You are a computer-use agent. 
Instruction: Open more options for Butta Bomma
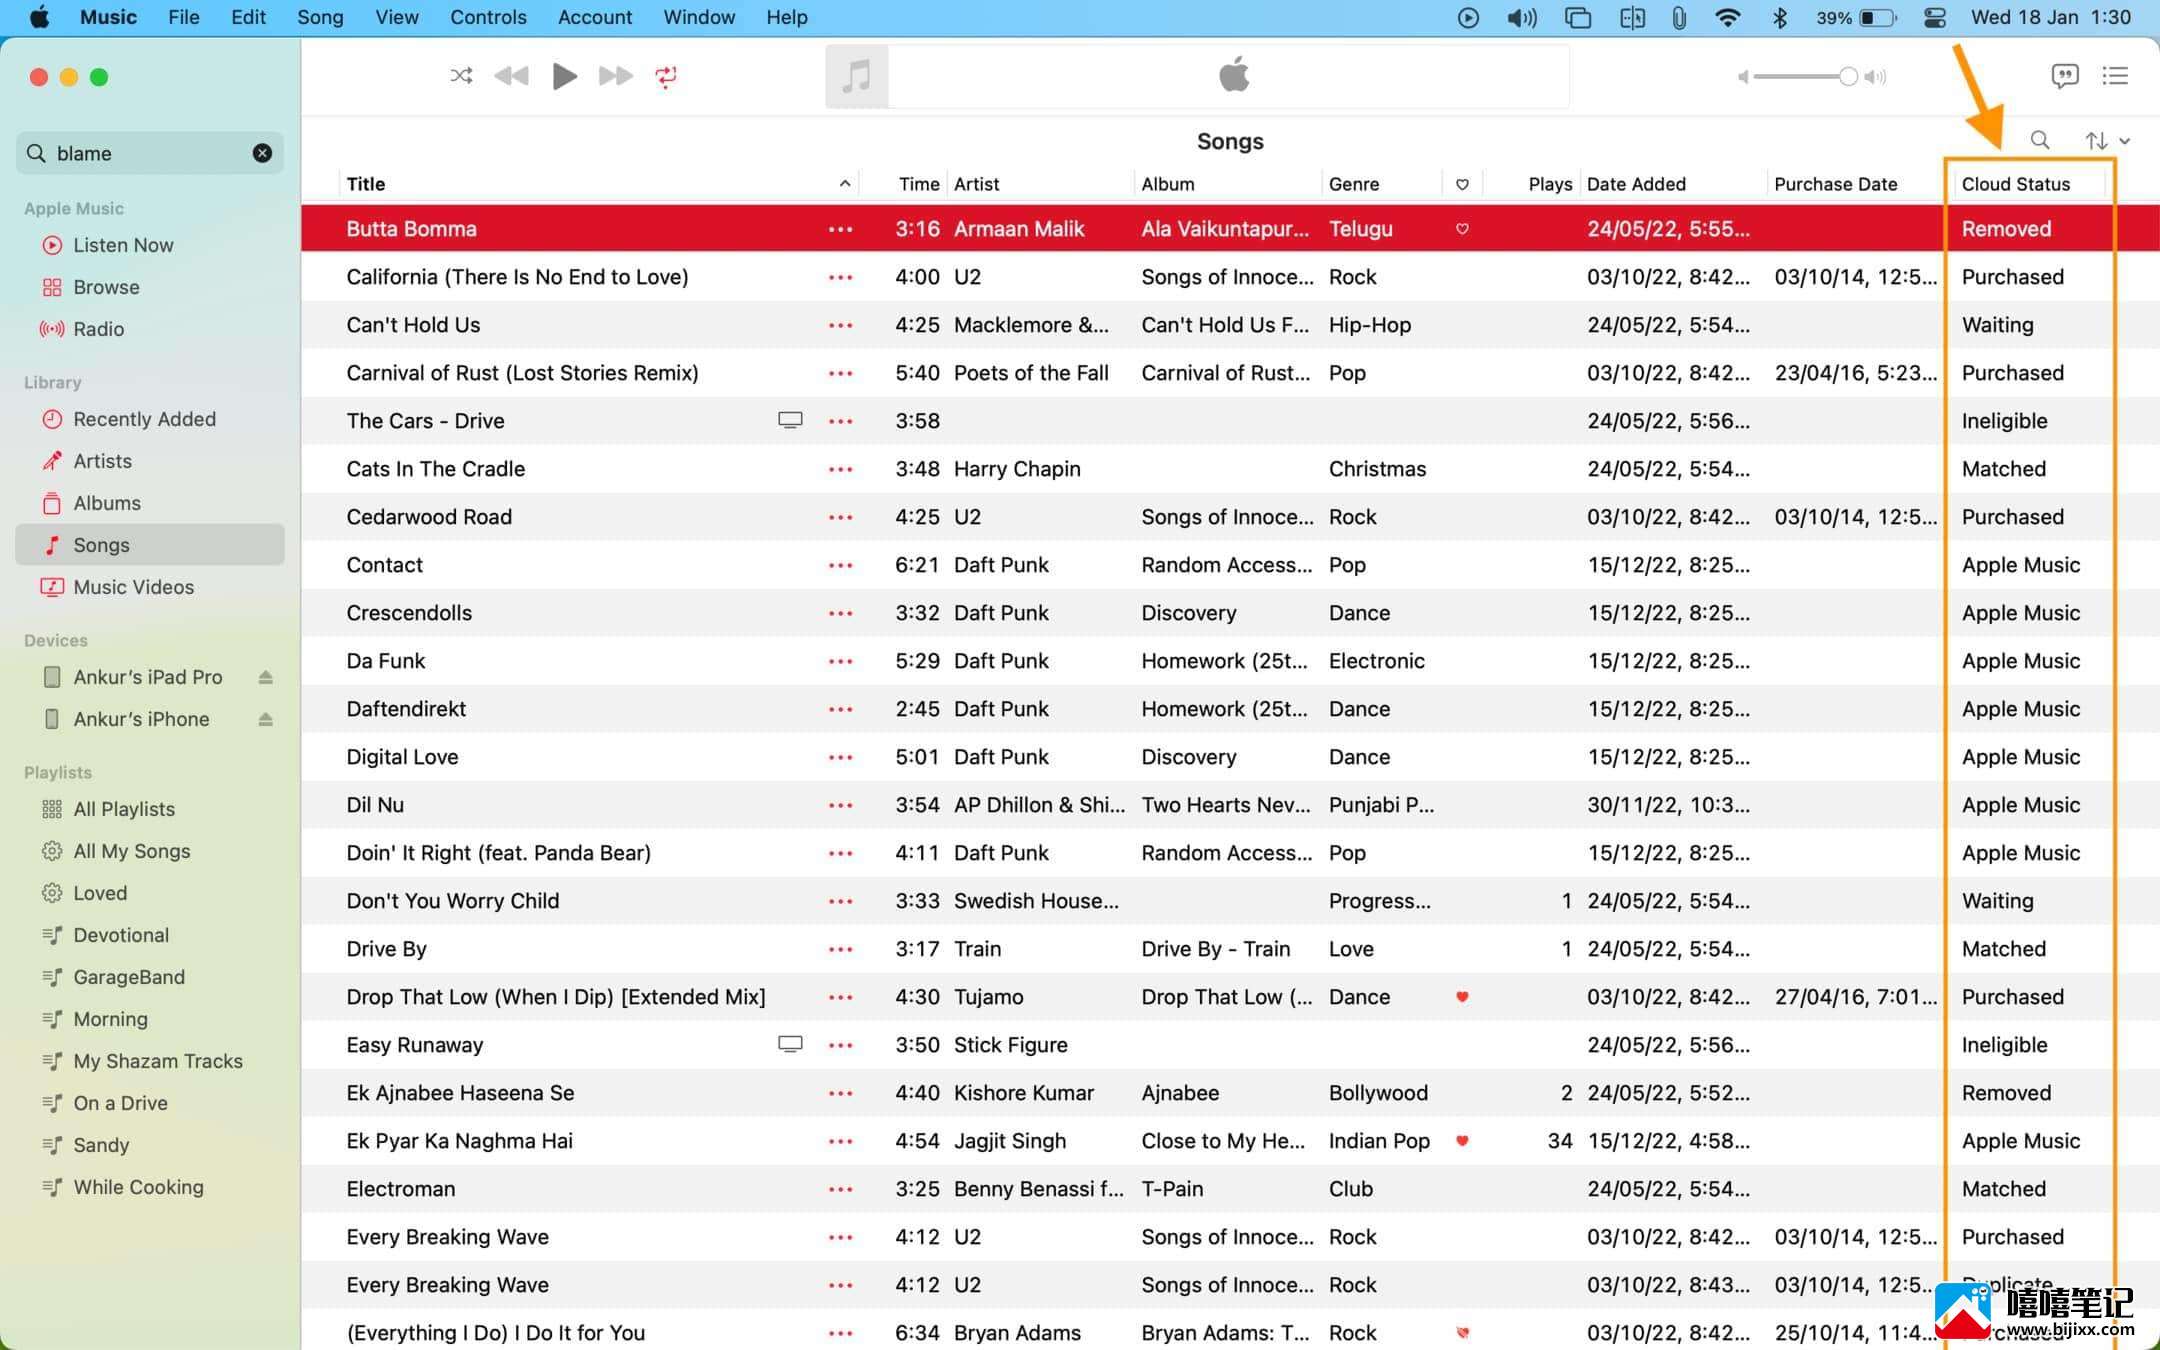840,229
